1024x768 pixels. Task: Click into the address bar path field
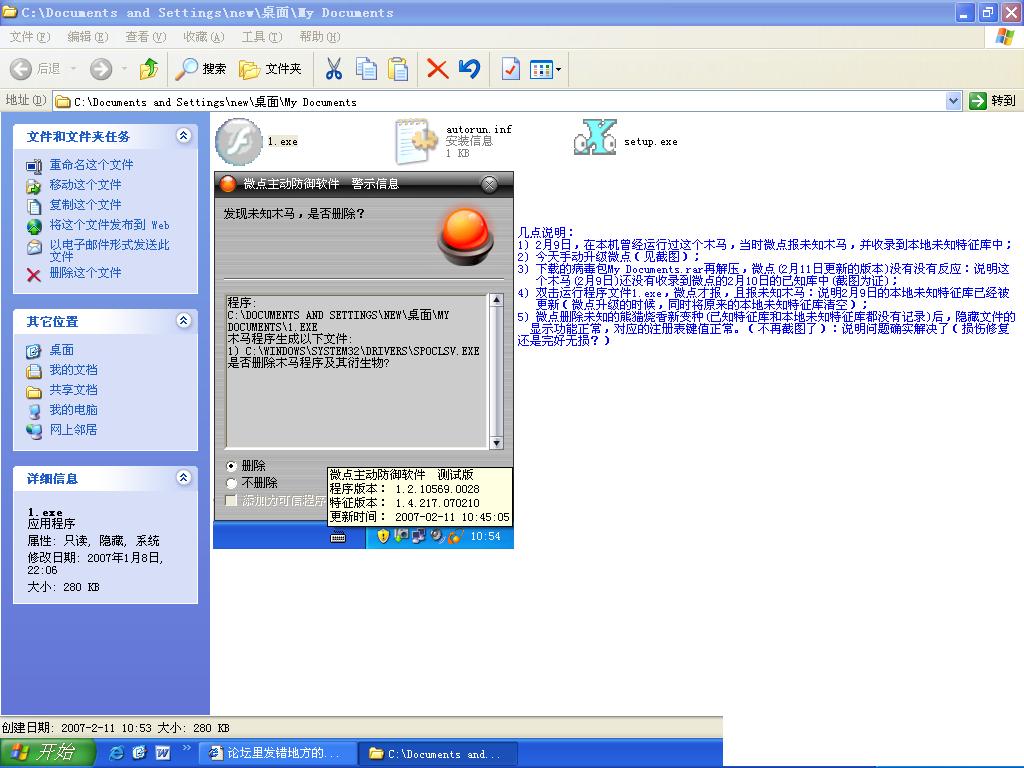coord(500,101)
